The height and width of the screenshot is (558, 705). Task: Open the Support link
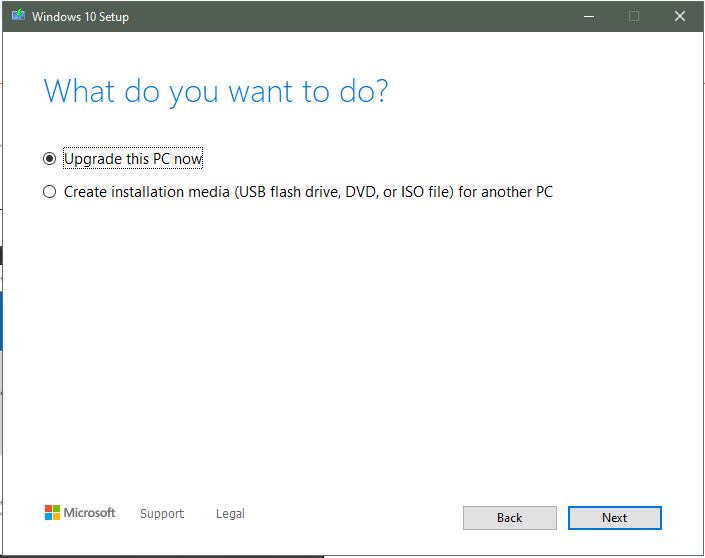[x=162, y=513]
